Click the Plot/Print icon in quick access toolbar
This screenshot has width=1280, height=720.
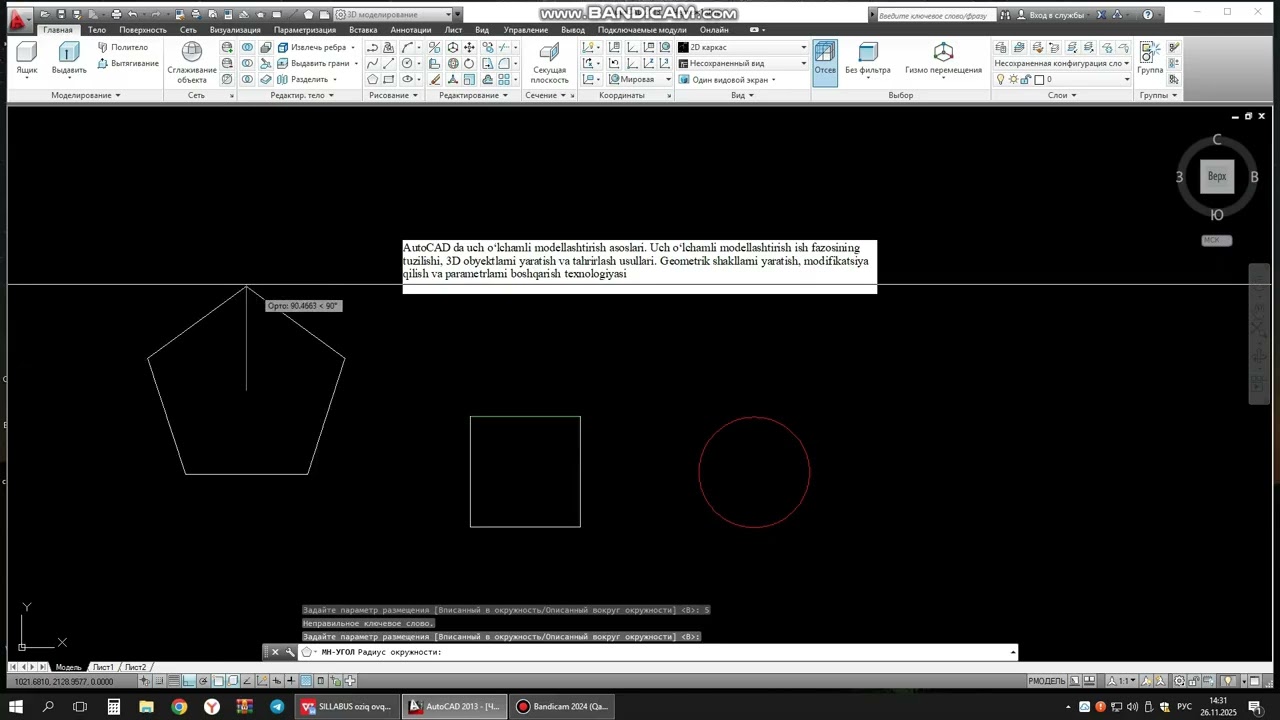[x=116, y=15]
